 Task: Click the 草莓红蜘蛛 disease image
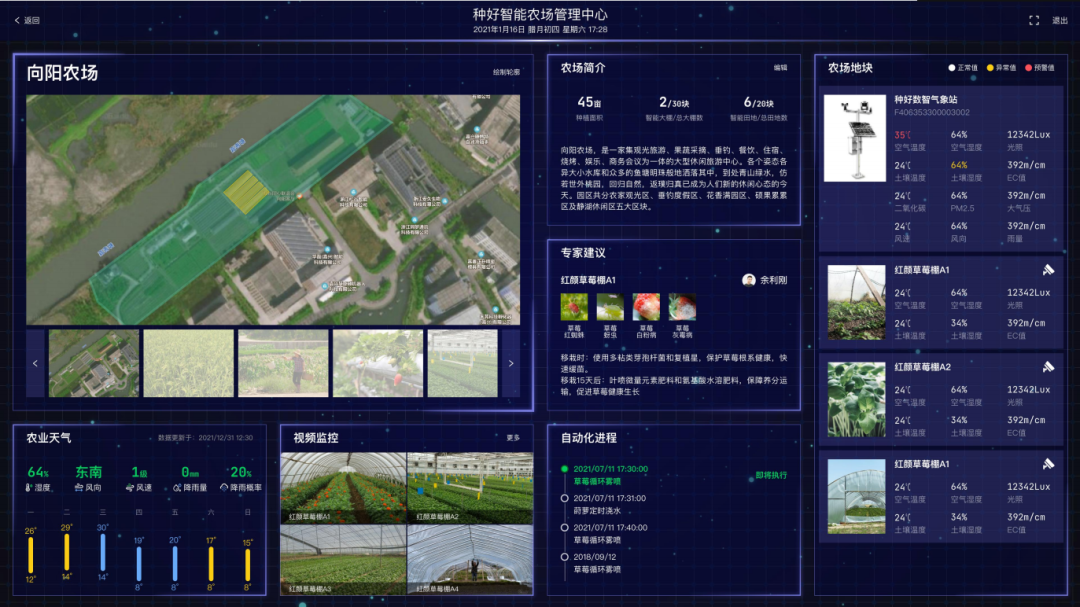click(574, 307)
